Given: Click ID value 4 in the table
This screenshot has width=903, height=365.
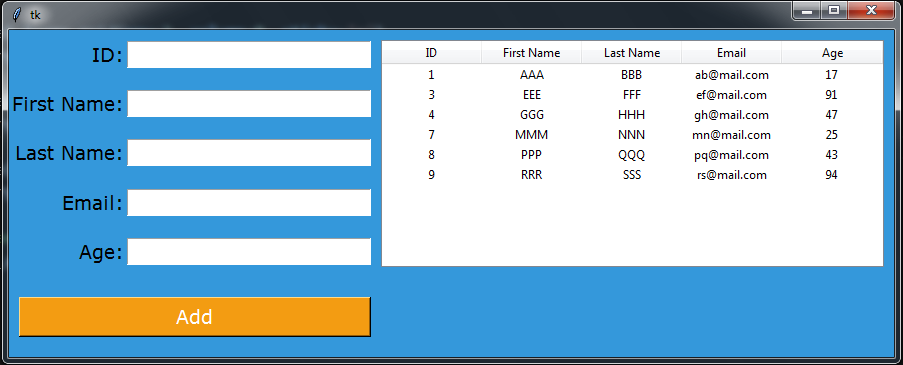Looking at the screenshot, I should pyautogui.click(x=431, y=115).
